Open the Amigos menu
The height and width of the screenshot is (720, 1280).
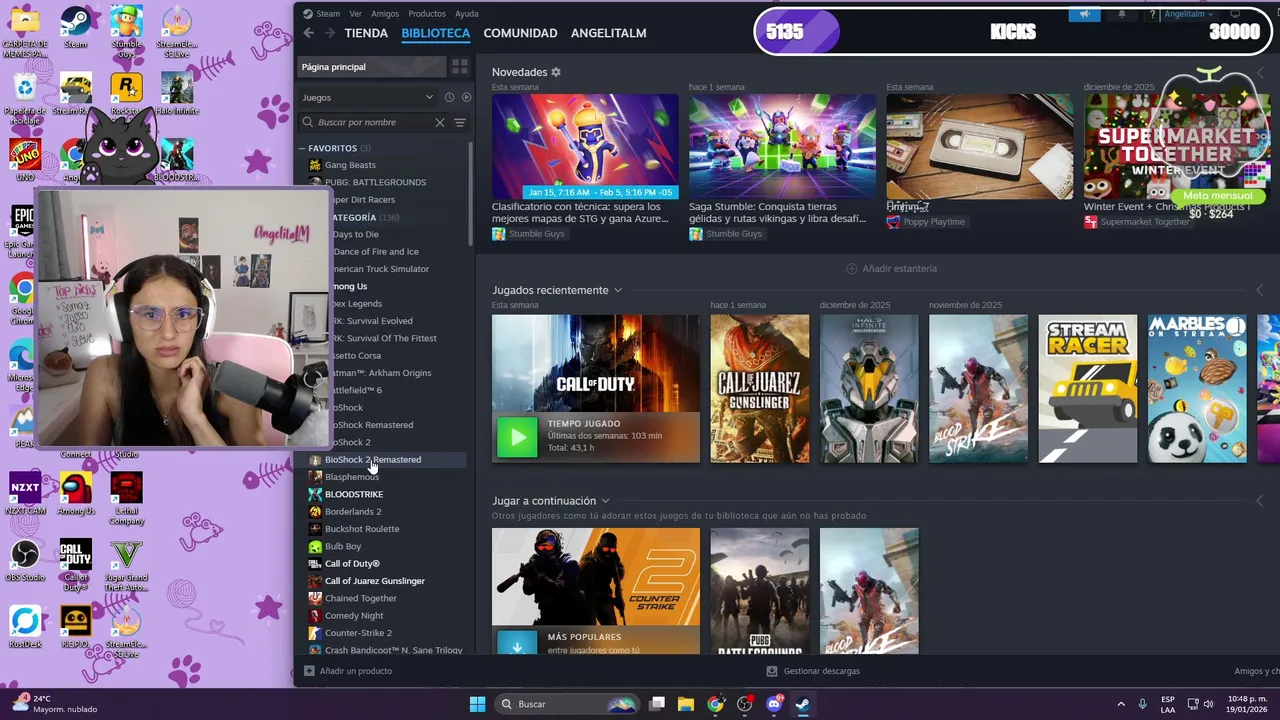pos(385,14)
